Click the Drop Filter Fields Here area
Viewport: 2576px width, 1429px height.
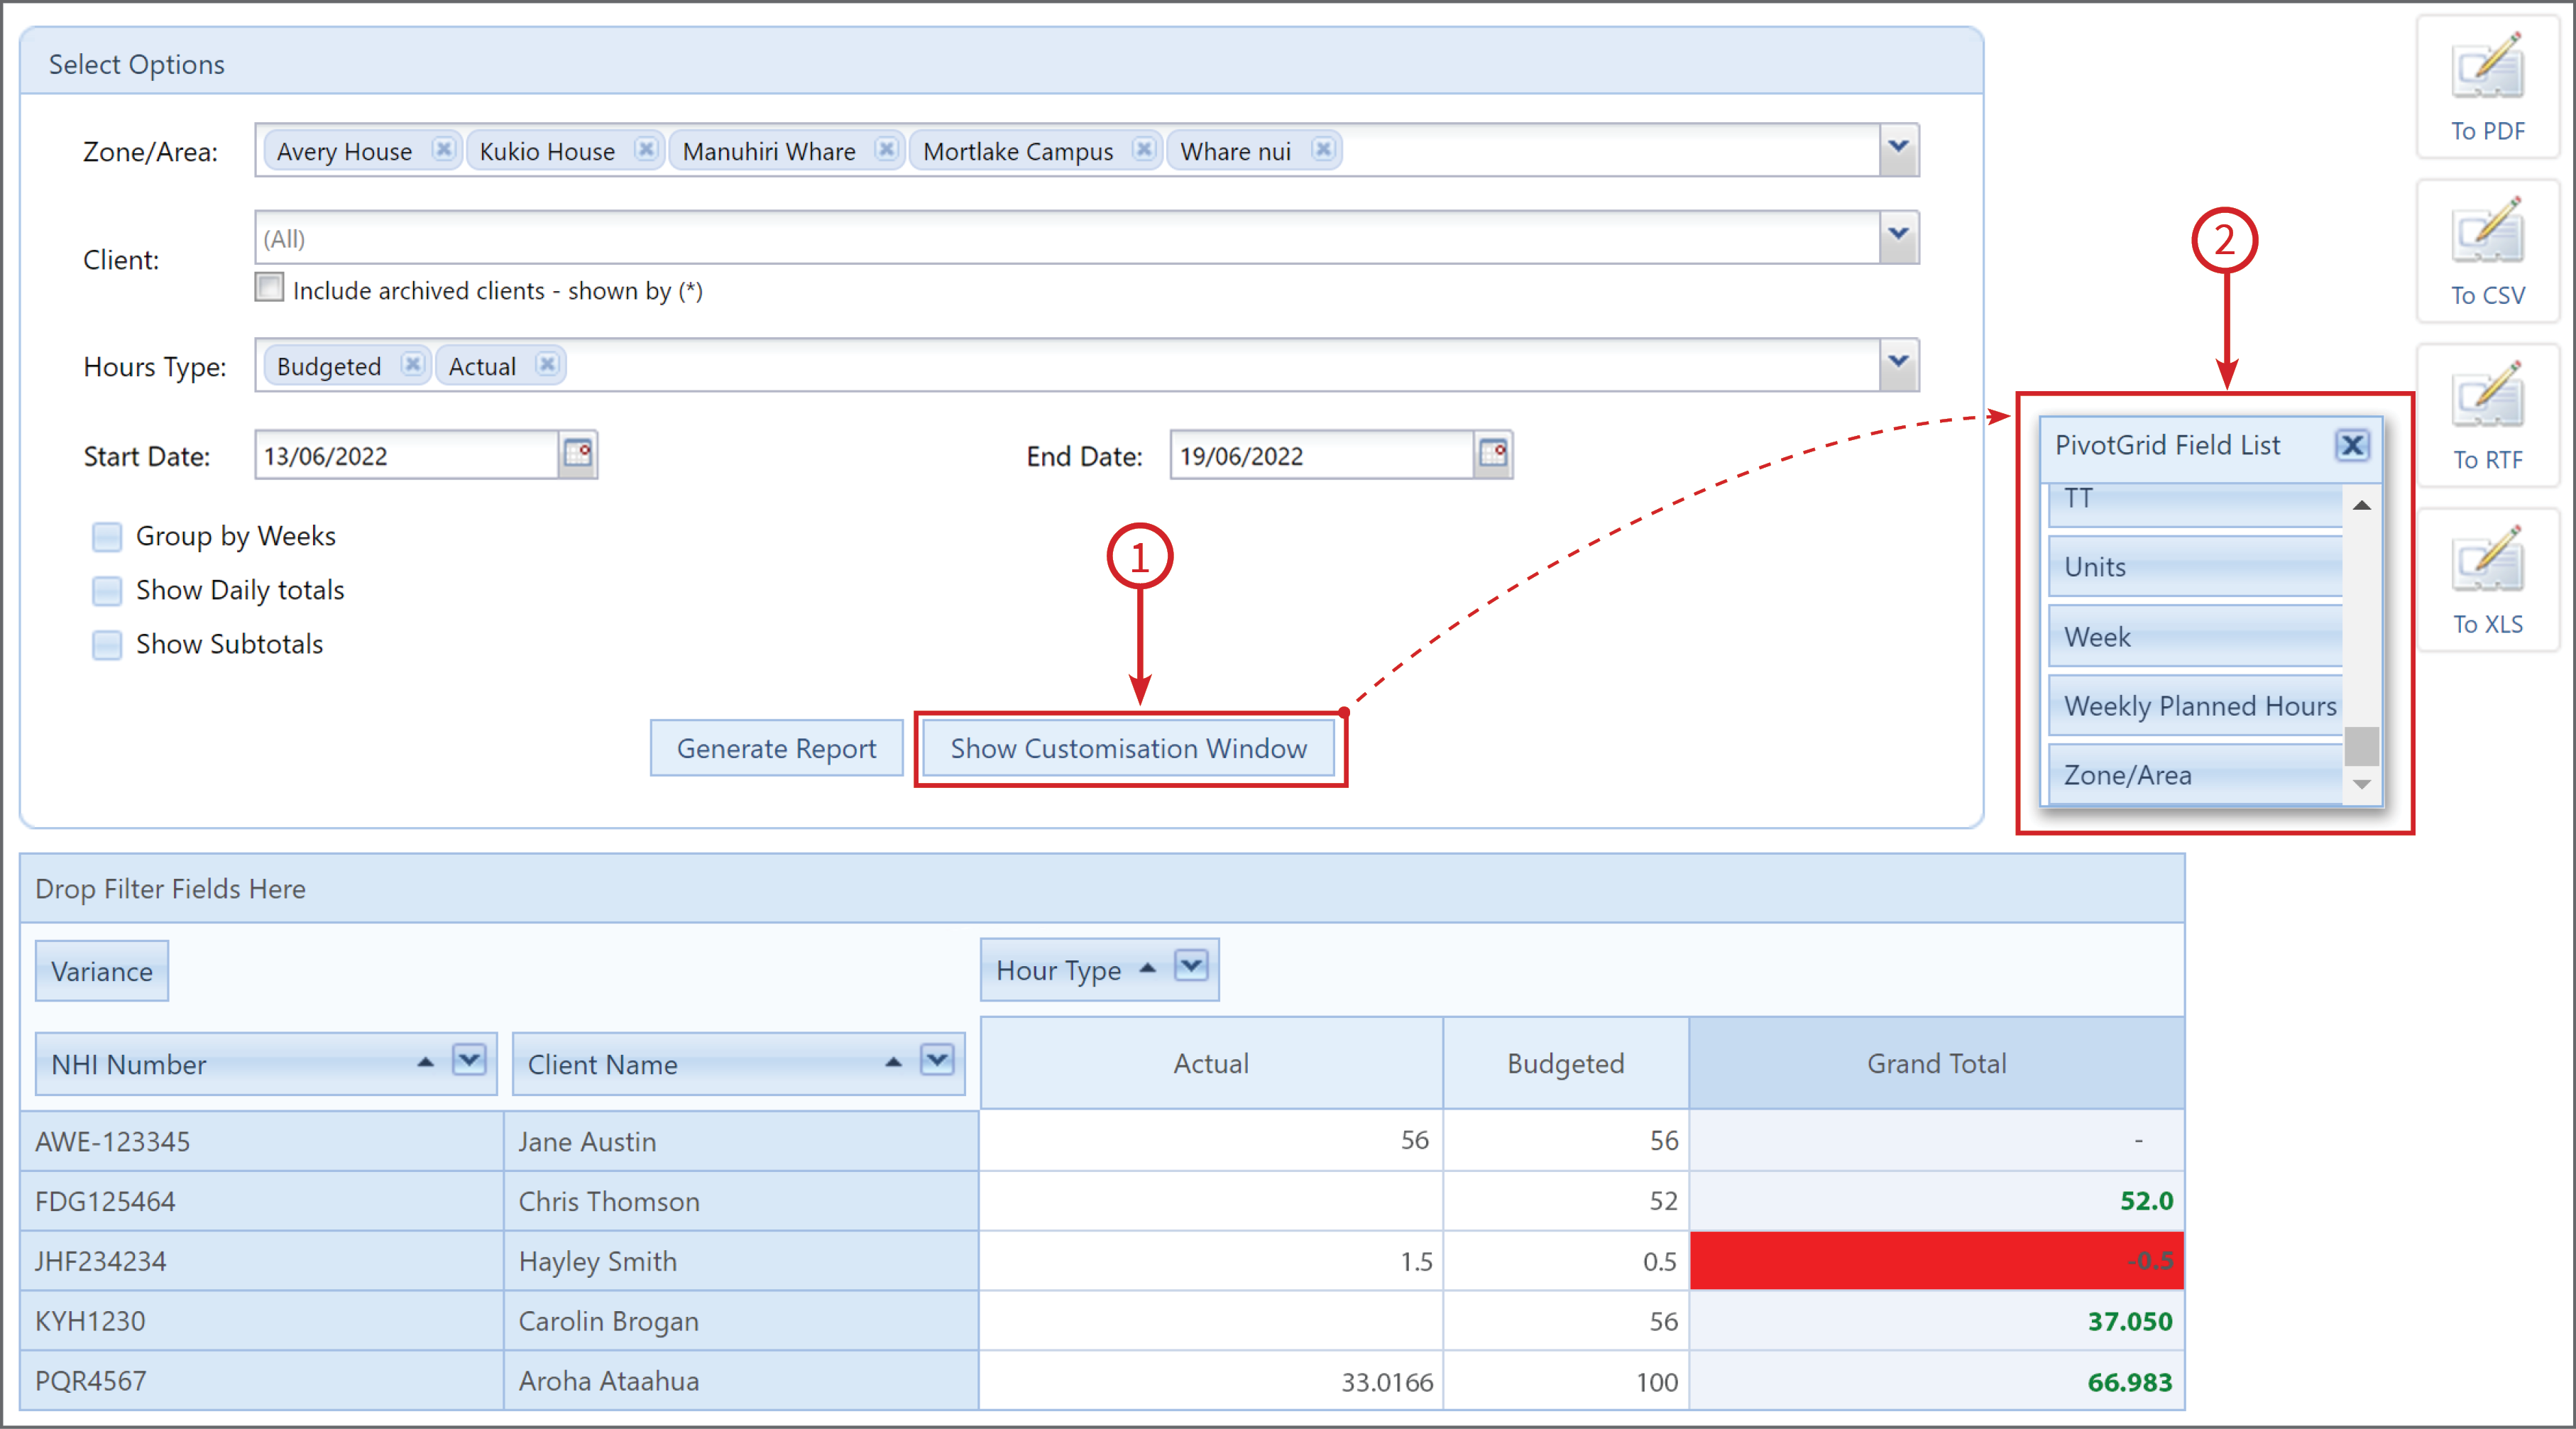tap(1102, 889)
